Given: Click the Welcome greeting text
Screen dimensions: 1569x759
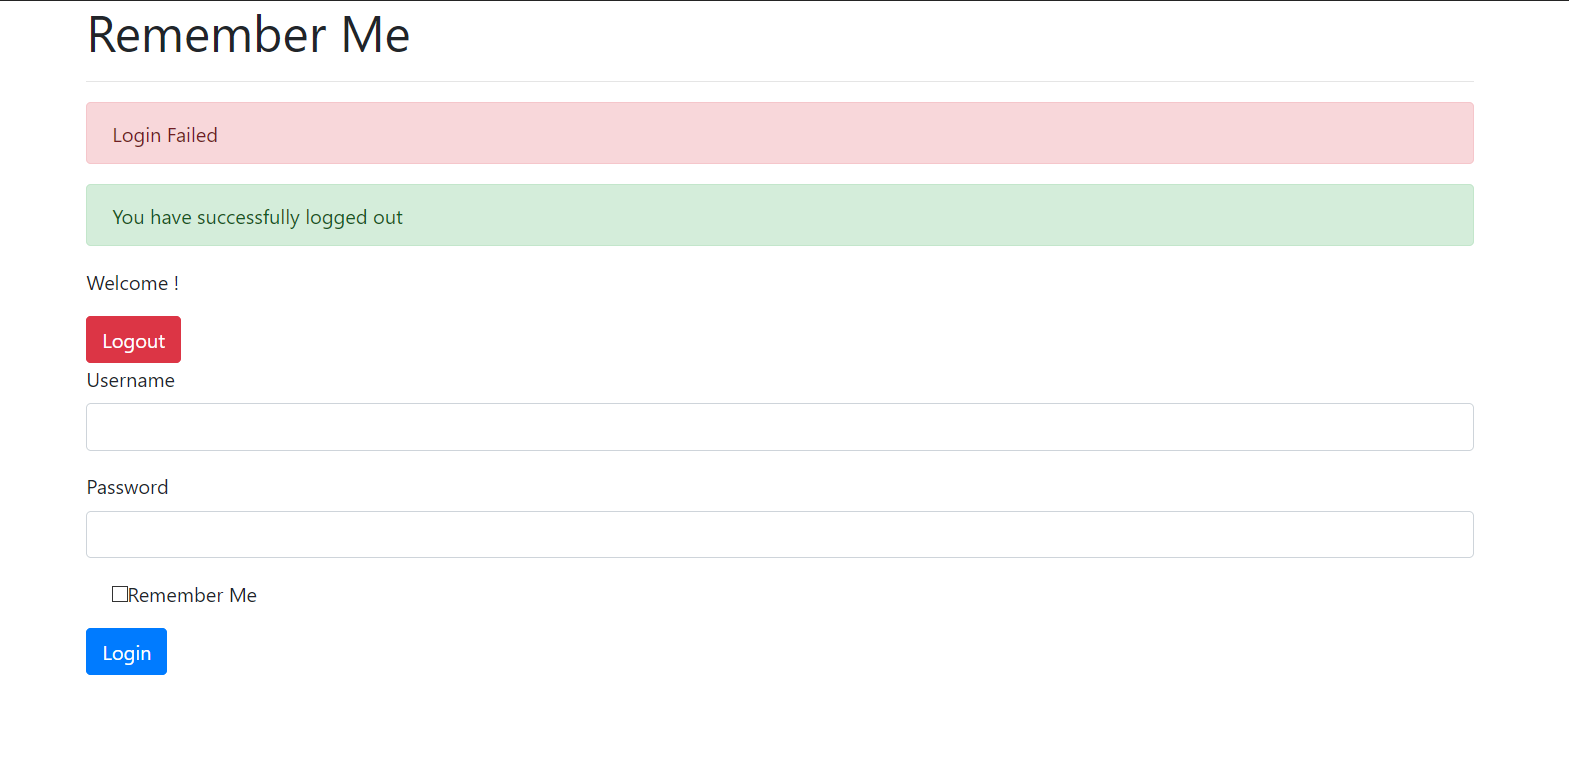Looking at the screenshot, I should pyautogui.click(x=132, y=283).
